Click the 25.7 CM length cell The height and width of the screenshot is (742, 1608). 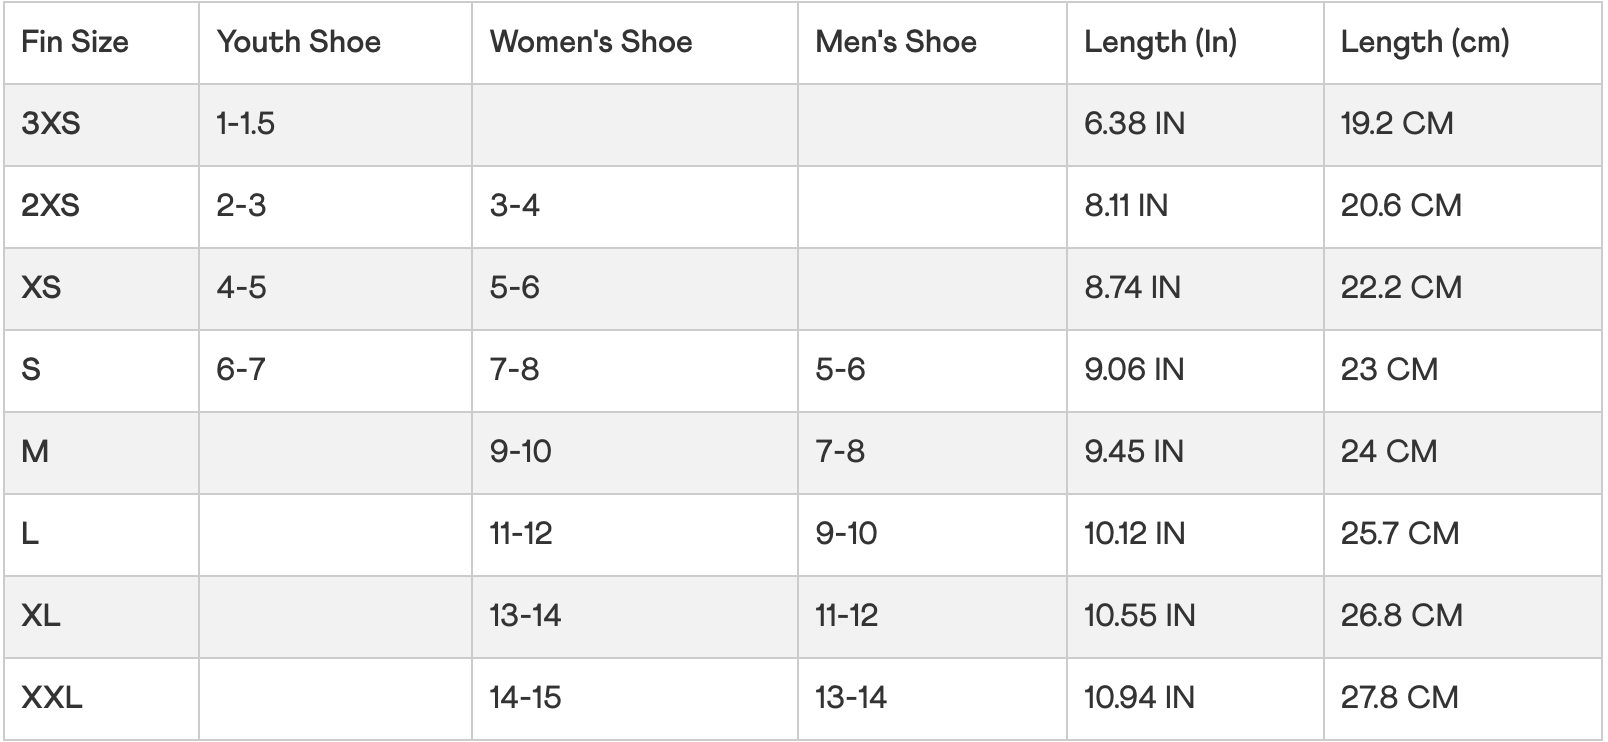coord(1400,534)
